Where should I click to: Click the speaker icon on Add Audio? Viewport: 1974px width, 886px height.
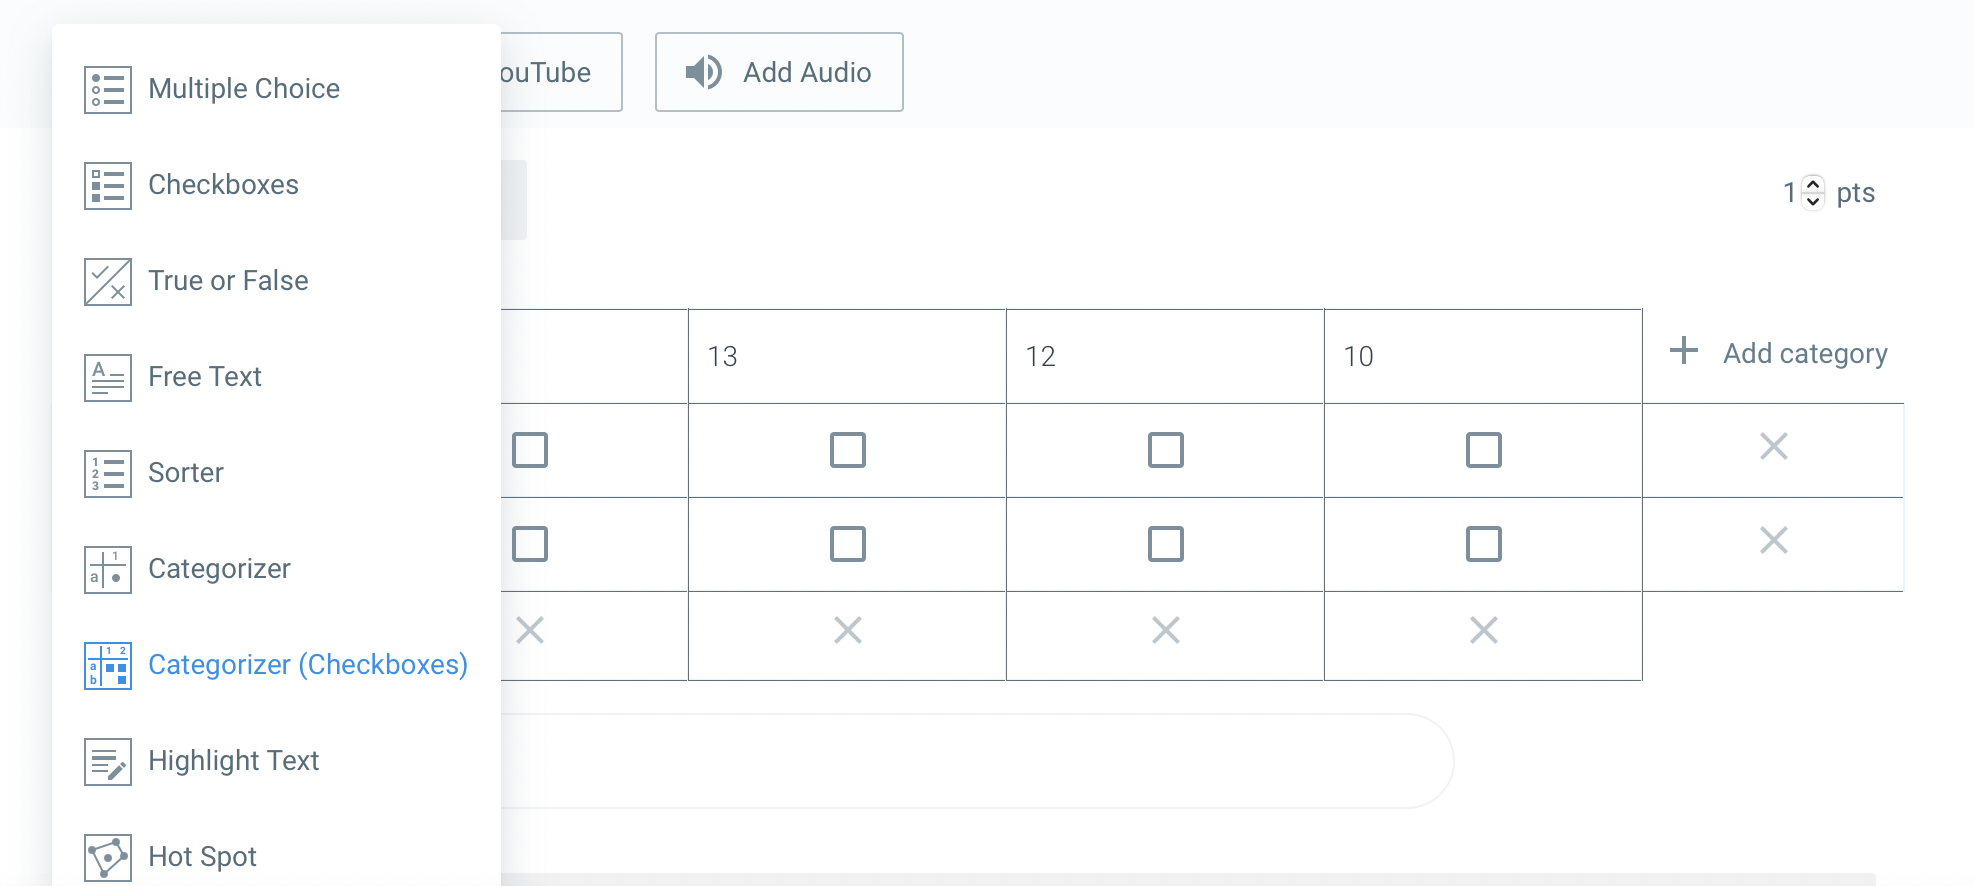[703, 72]
